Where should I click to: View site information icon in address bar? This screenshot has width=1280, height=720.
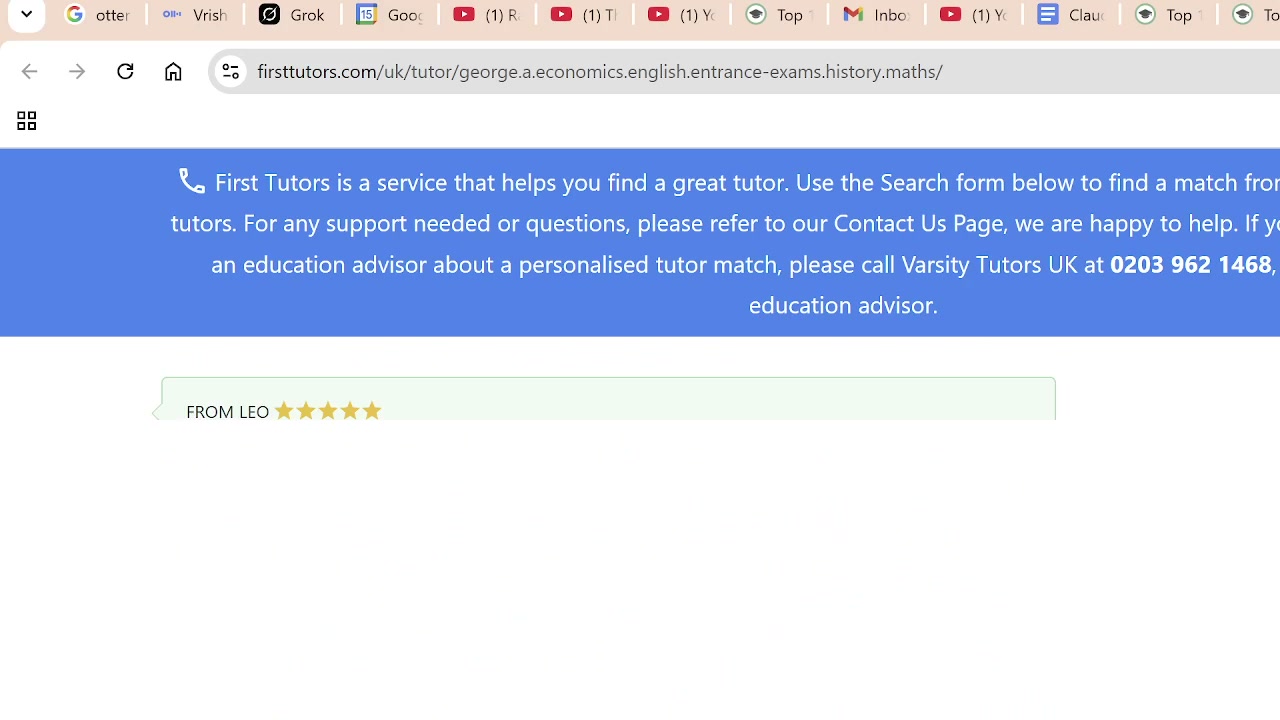coord(230,71)
